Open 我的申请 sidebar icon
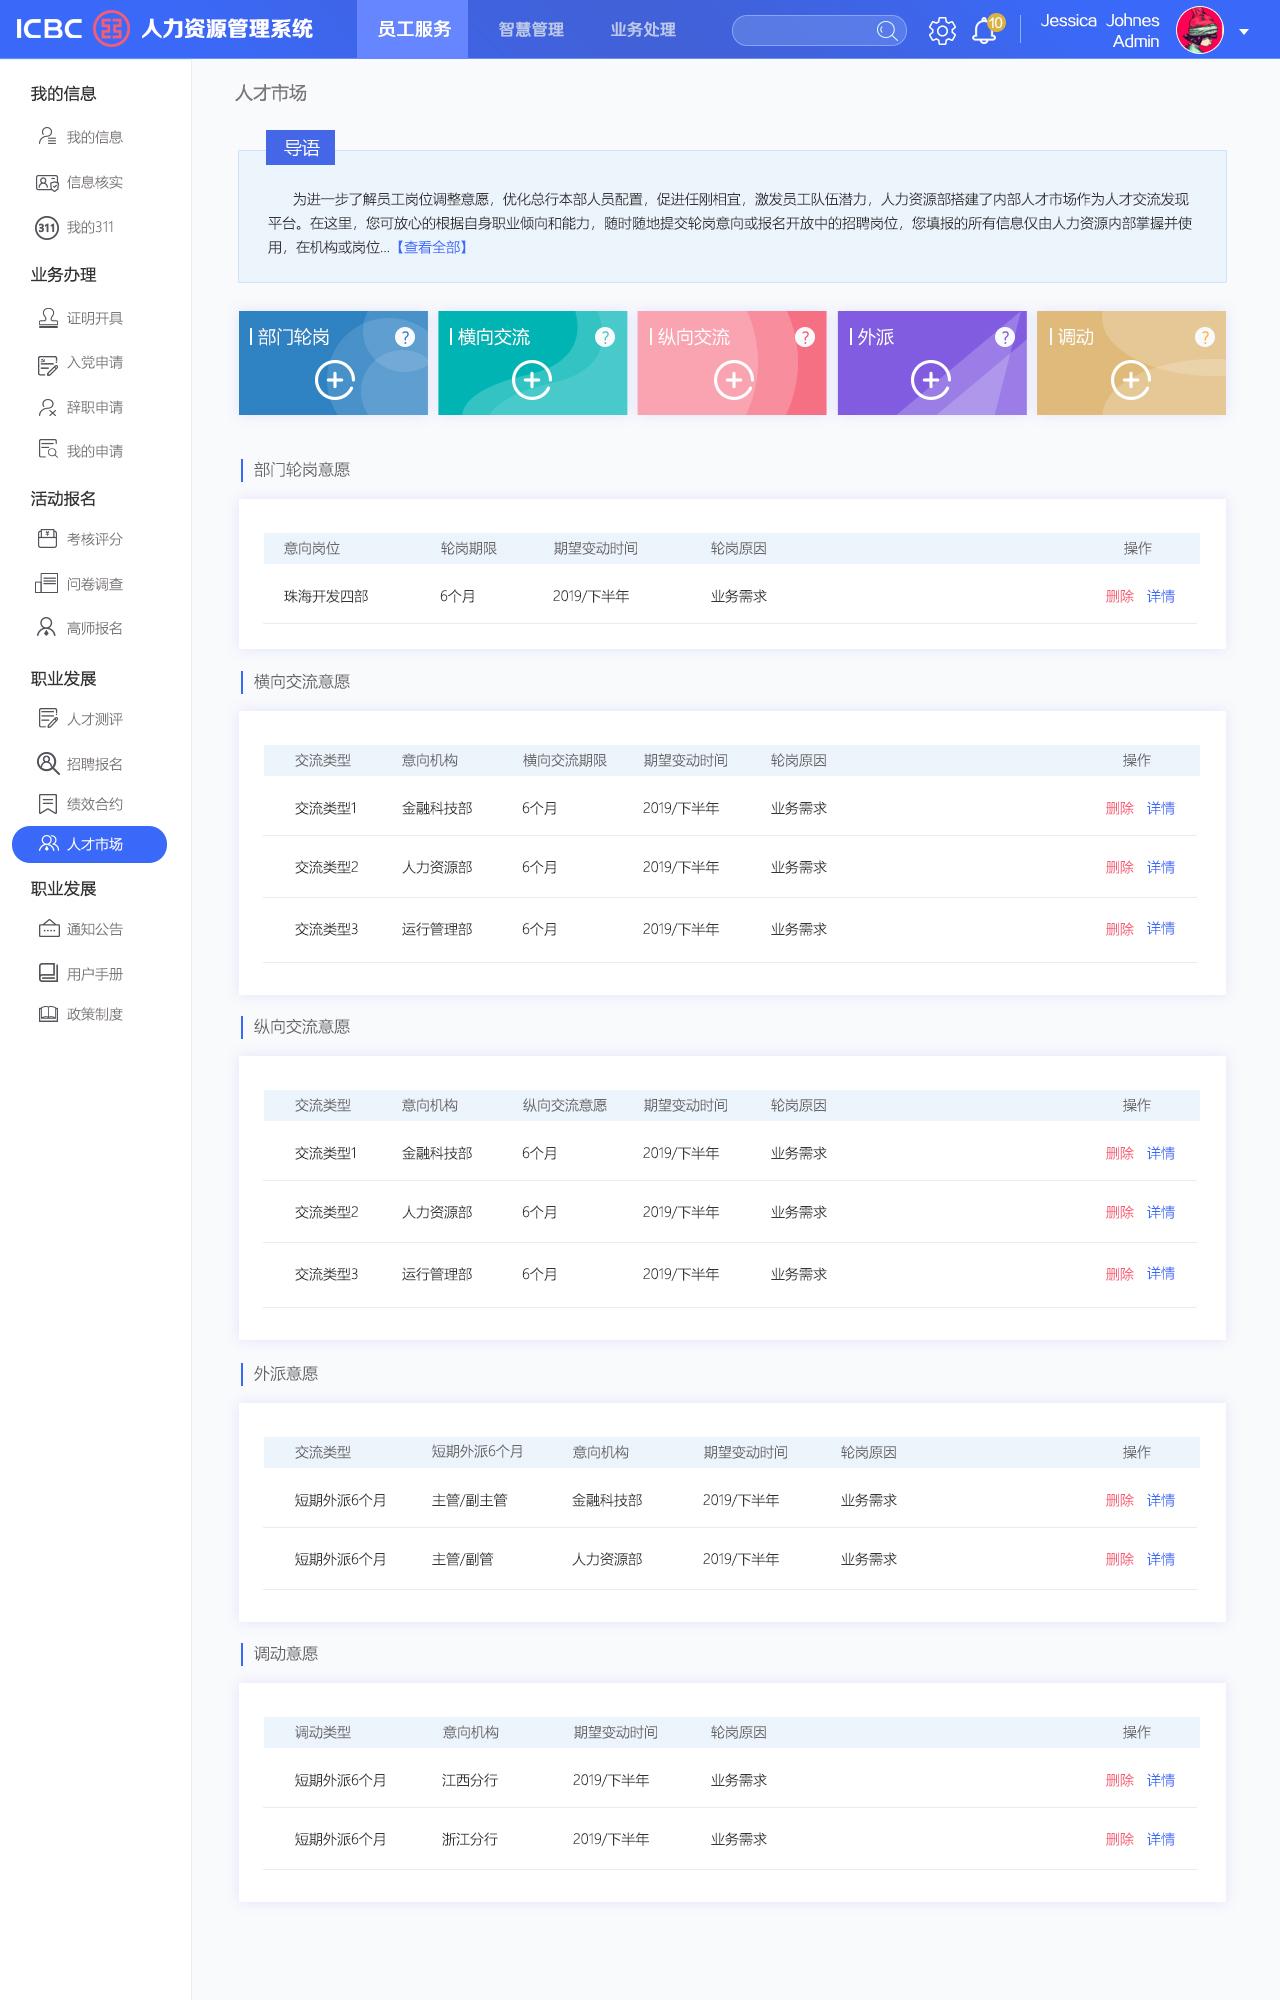This screenshot has height=2000, width=1280. [x=47, y=450]
